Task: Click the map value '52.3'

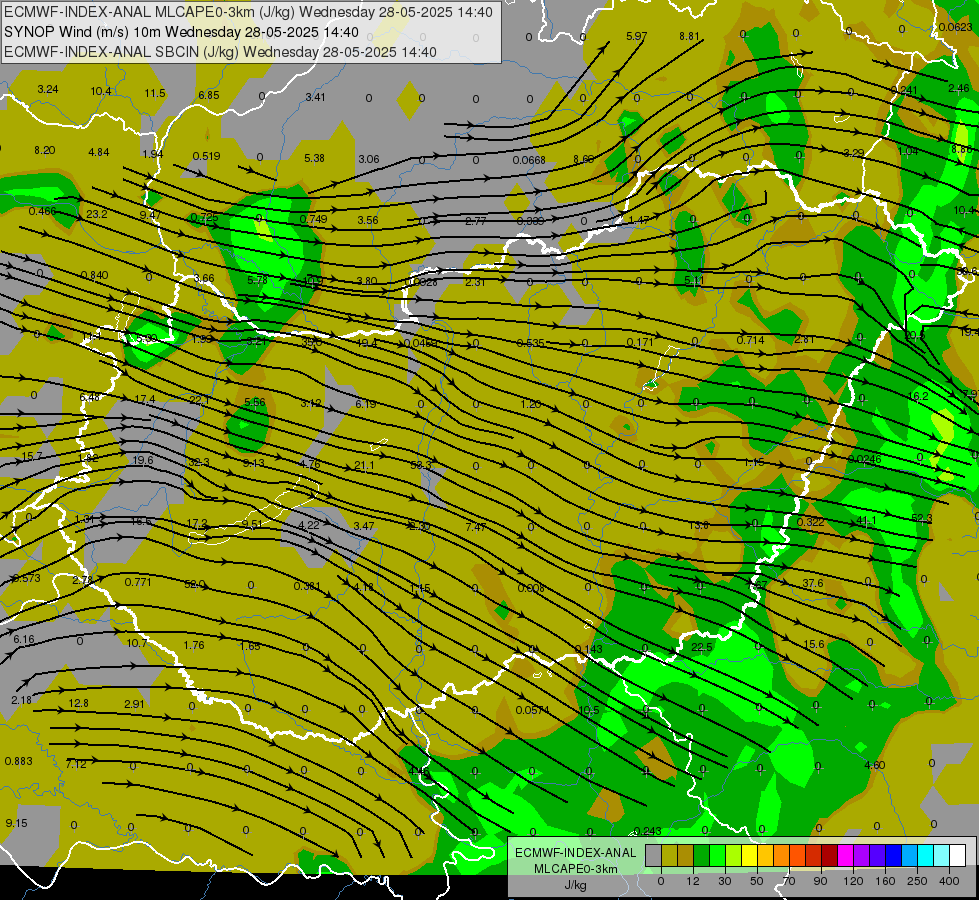Action: point(922,518)
